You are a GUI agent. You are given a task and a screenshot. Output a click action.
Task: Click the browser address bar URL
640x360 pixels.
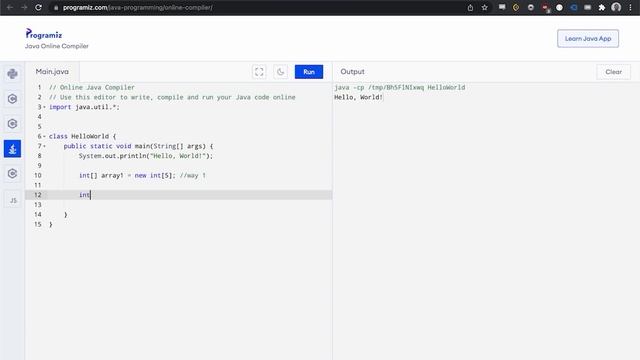pyautogui.click(x=138, y=7)
